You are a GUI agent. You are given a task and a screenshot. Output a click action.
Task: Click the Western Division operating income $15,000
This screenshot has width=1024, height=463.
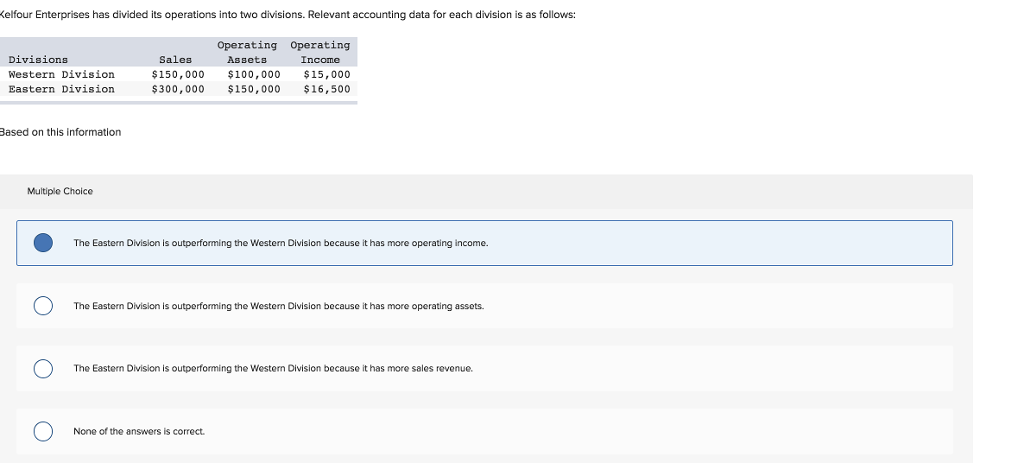pyautogui.click(x=327, y=74)
